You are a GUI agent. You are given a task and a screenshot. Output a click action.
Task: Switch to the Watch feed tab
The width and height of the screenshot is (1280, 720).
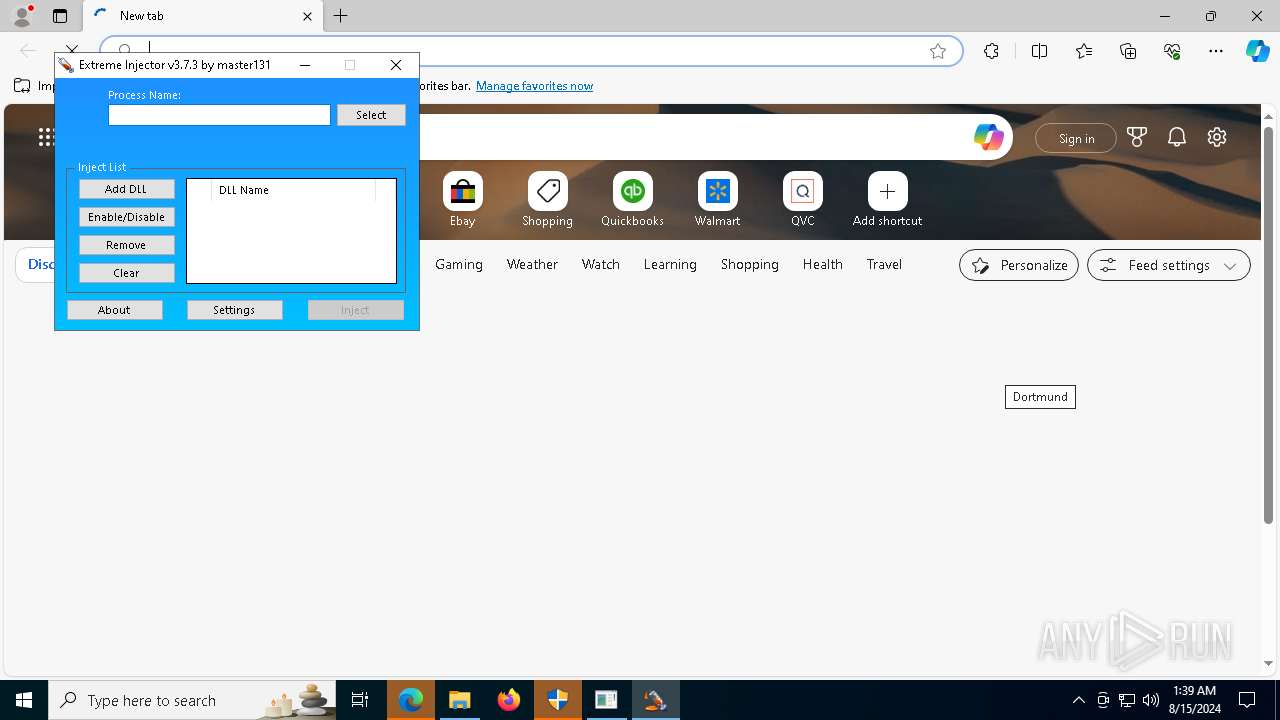(601, 265)
